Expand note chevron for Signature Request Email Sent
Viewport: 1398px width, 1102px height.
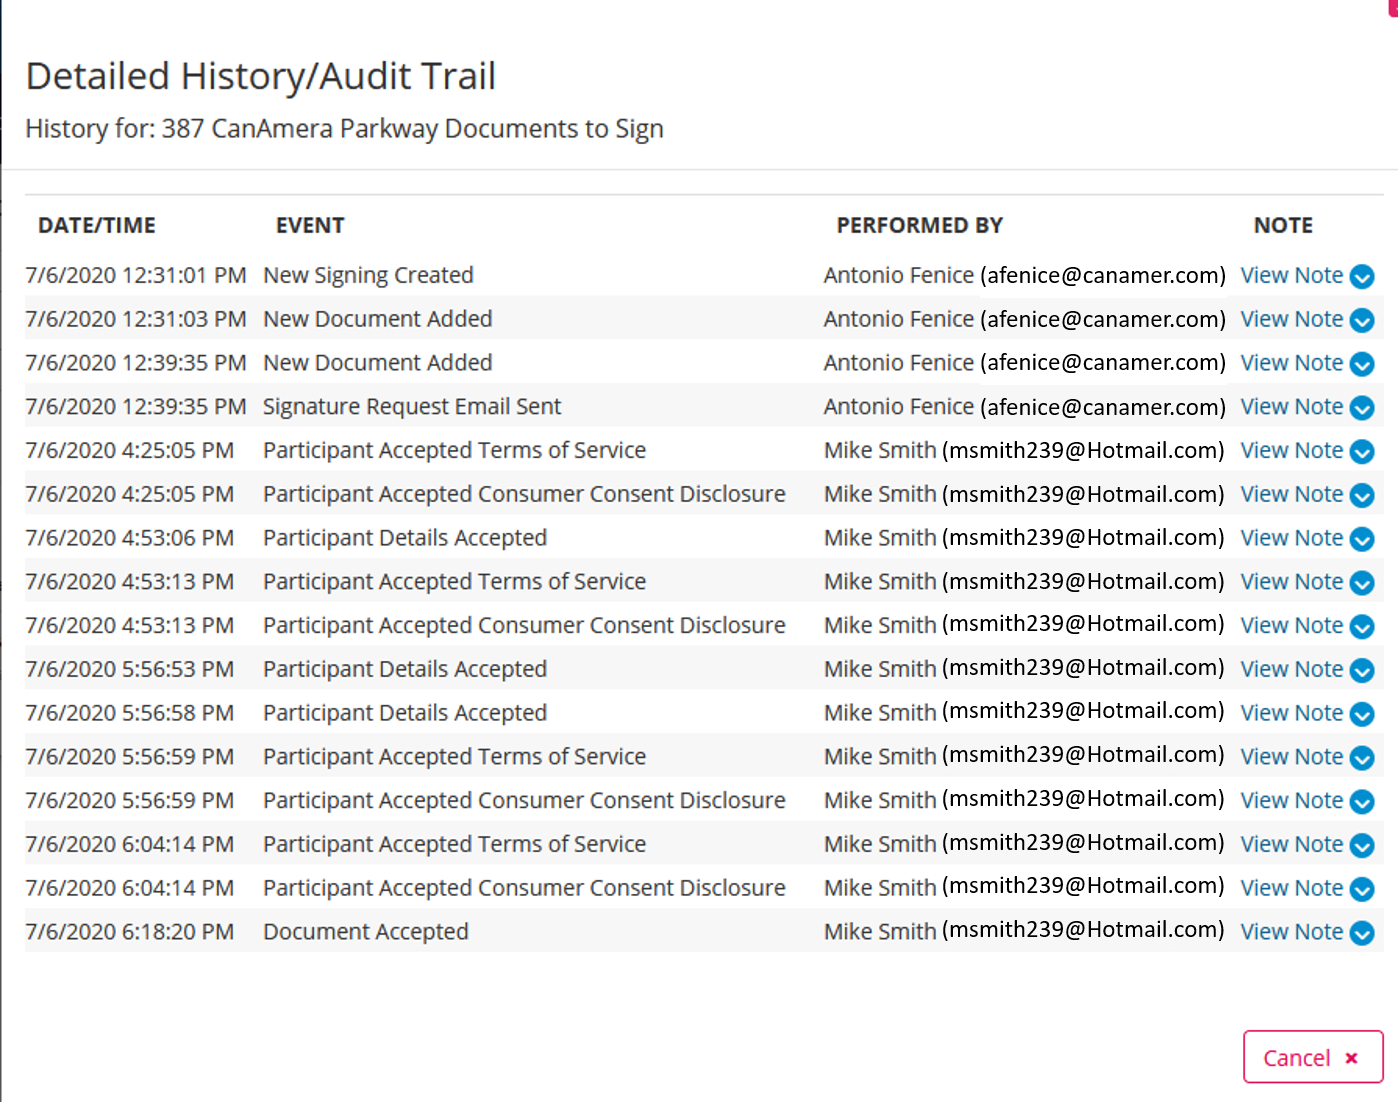[1361, 408]
